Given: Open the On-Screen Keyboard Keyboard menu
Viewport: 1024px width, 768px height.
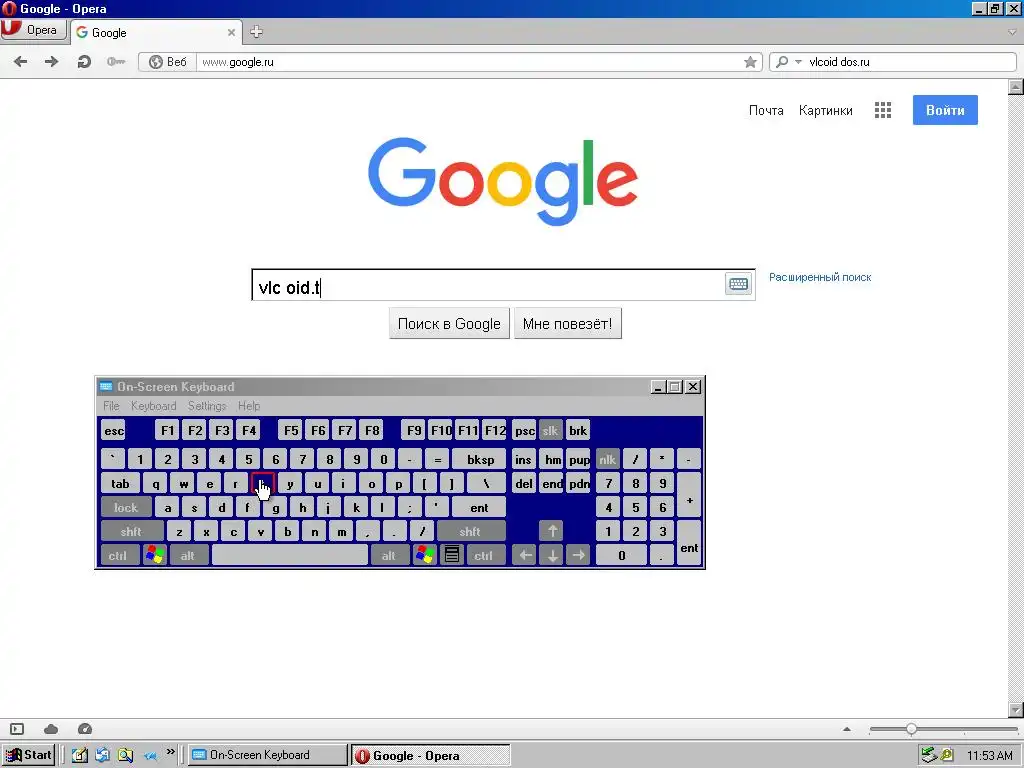Looking at the screenshot, I should pos(153,406).
